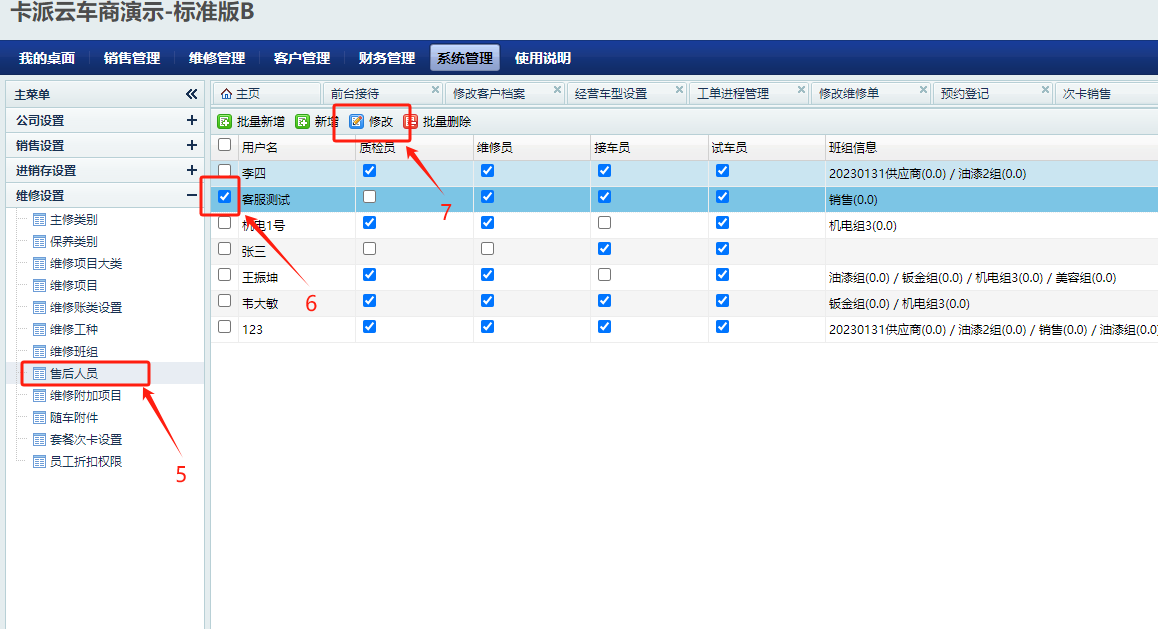The image size is (1158, 629).
Task: Click table icon beside 维修班组
Action: (x=39, y=352)
